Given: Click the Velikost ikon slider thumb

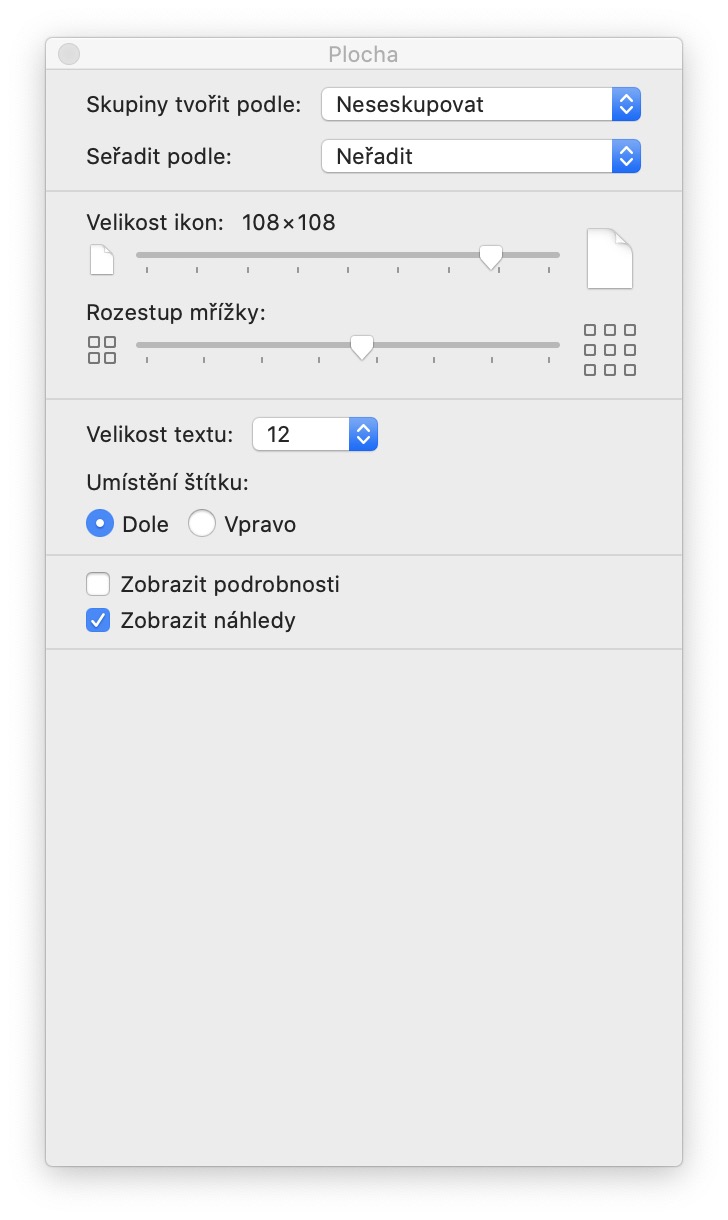Looking at the screenshot, I should pos(490,257).
